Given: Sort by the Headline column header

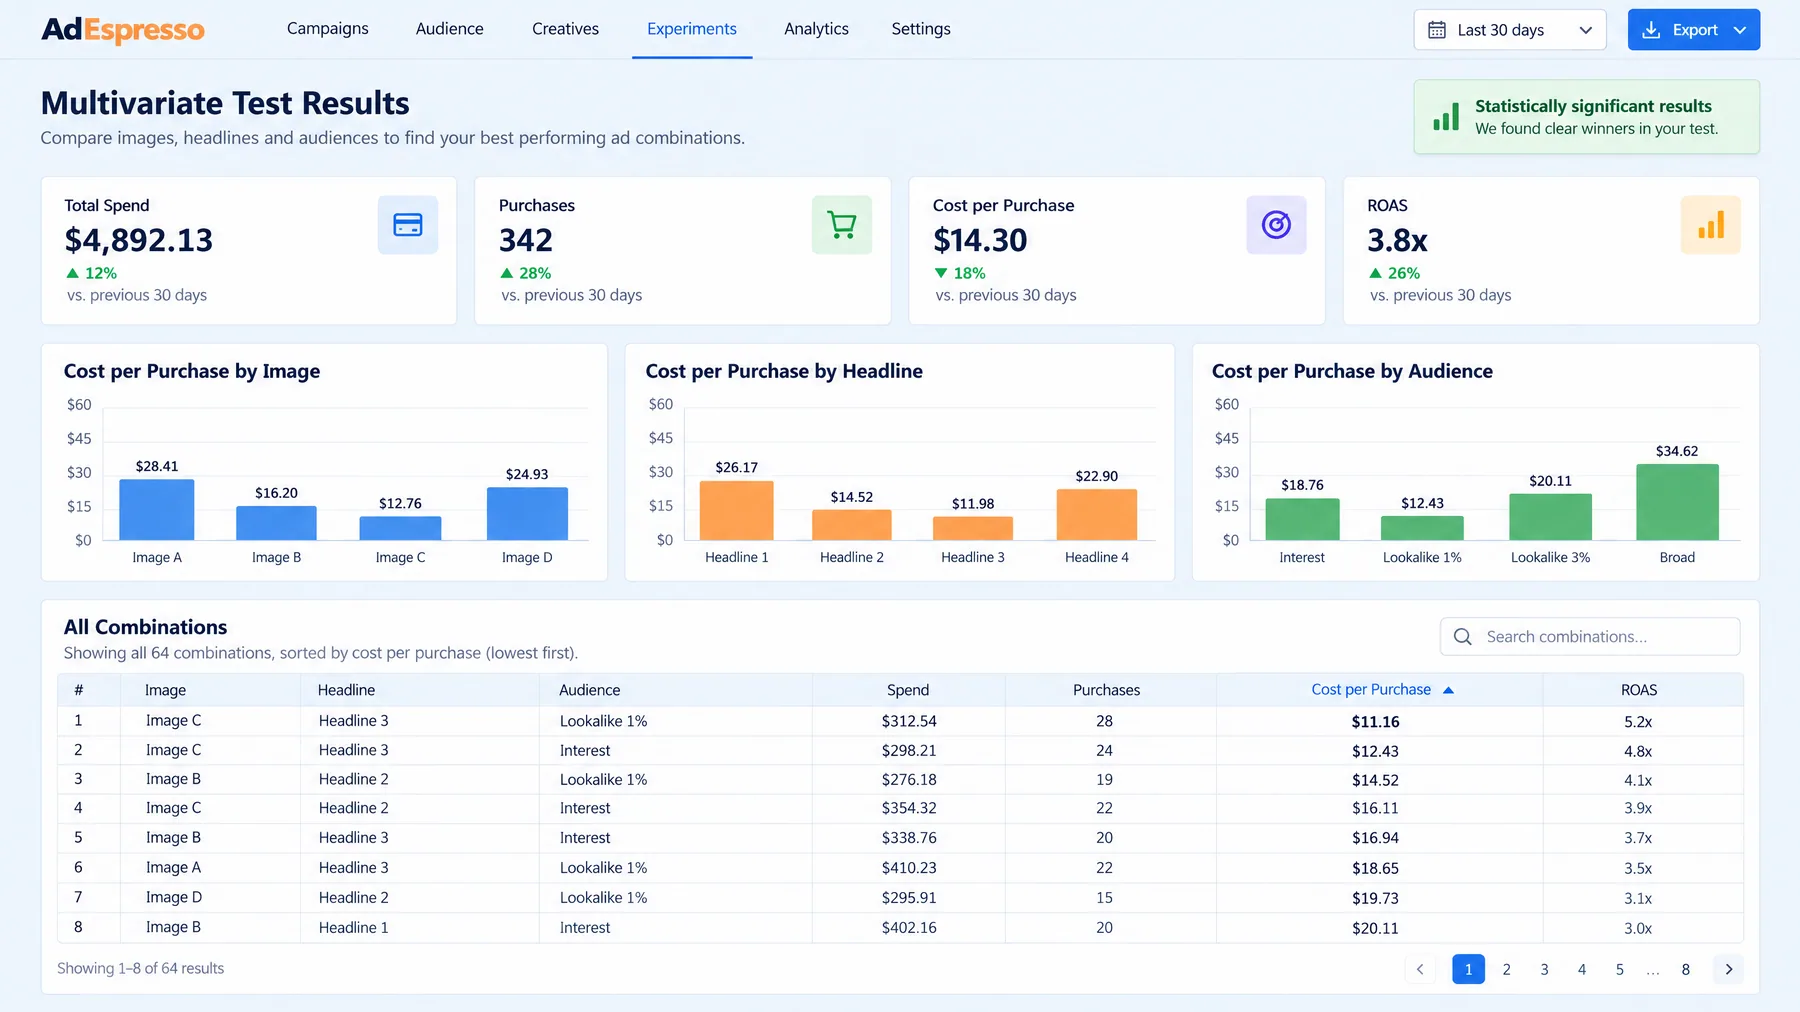Looking at the screenshot, I should pyautogui.click(x=346, y=690).
